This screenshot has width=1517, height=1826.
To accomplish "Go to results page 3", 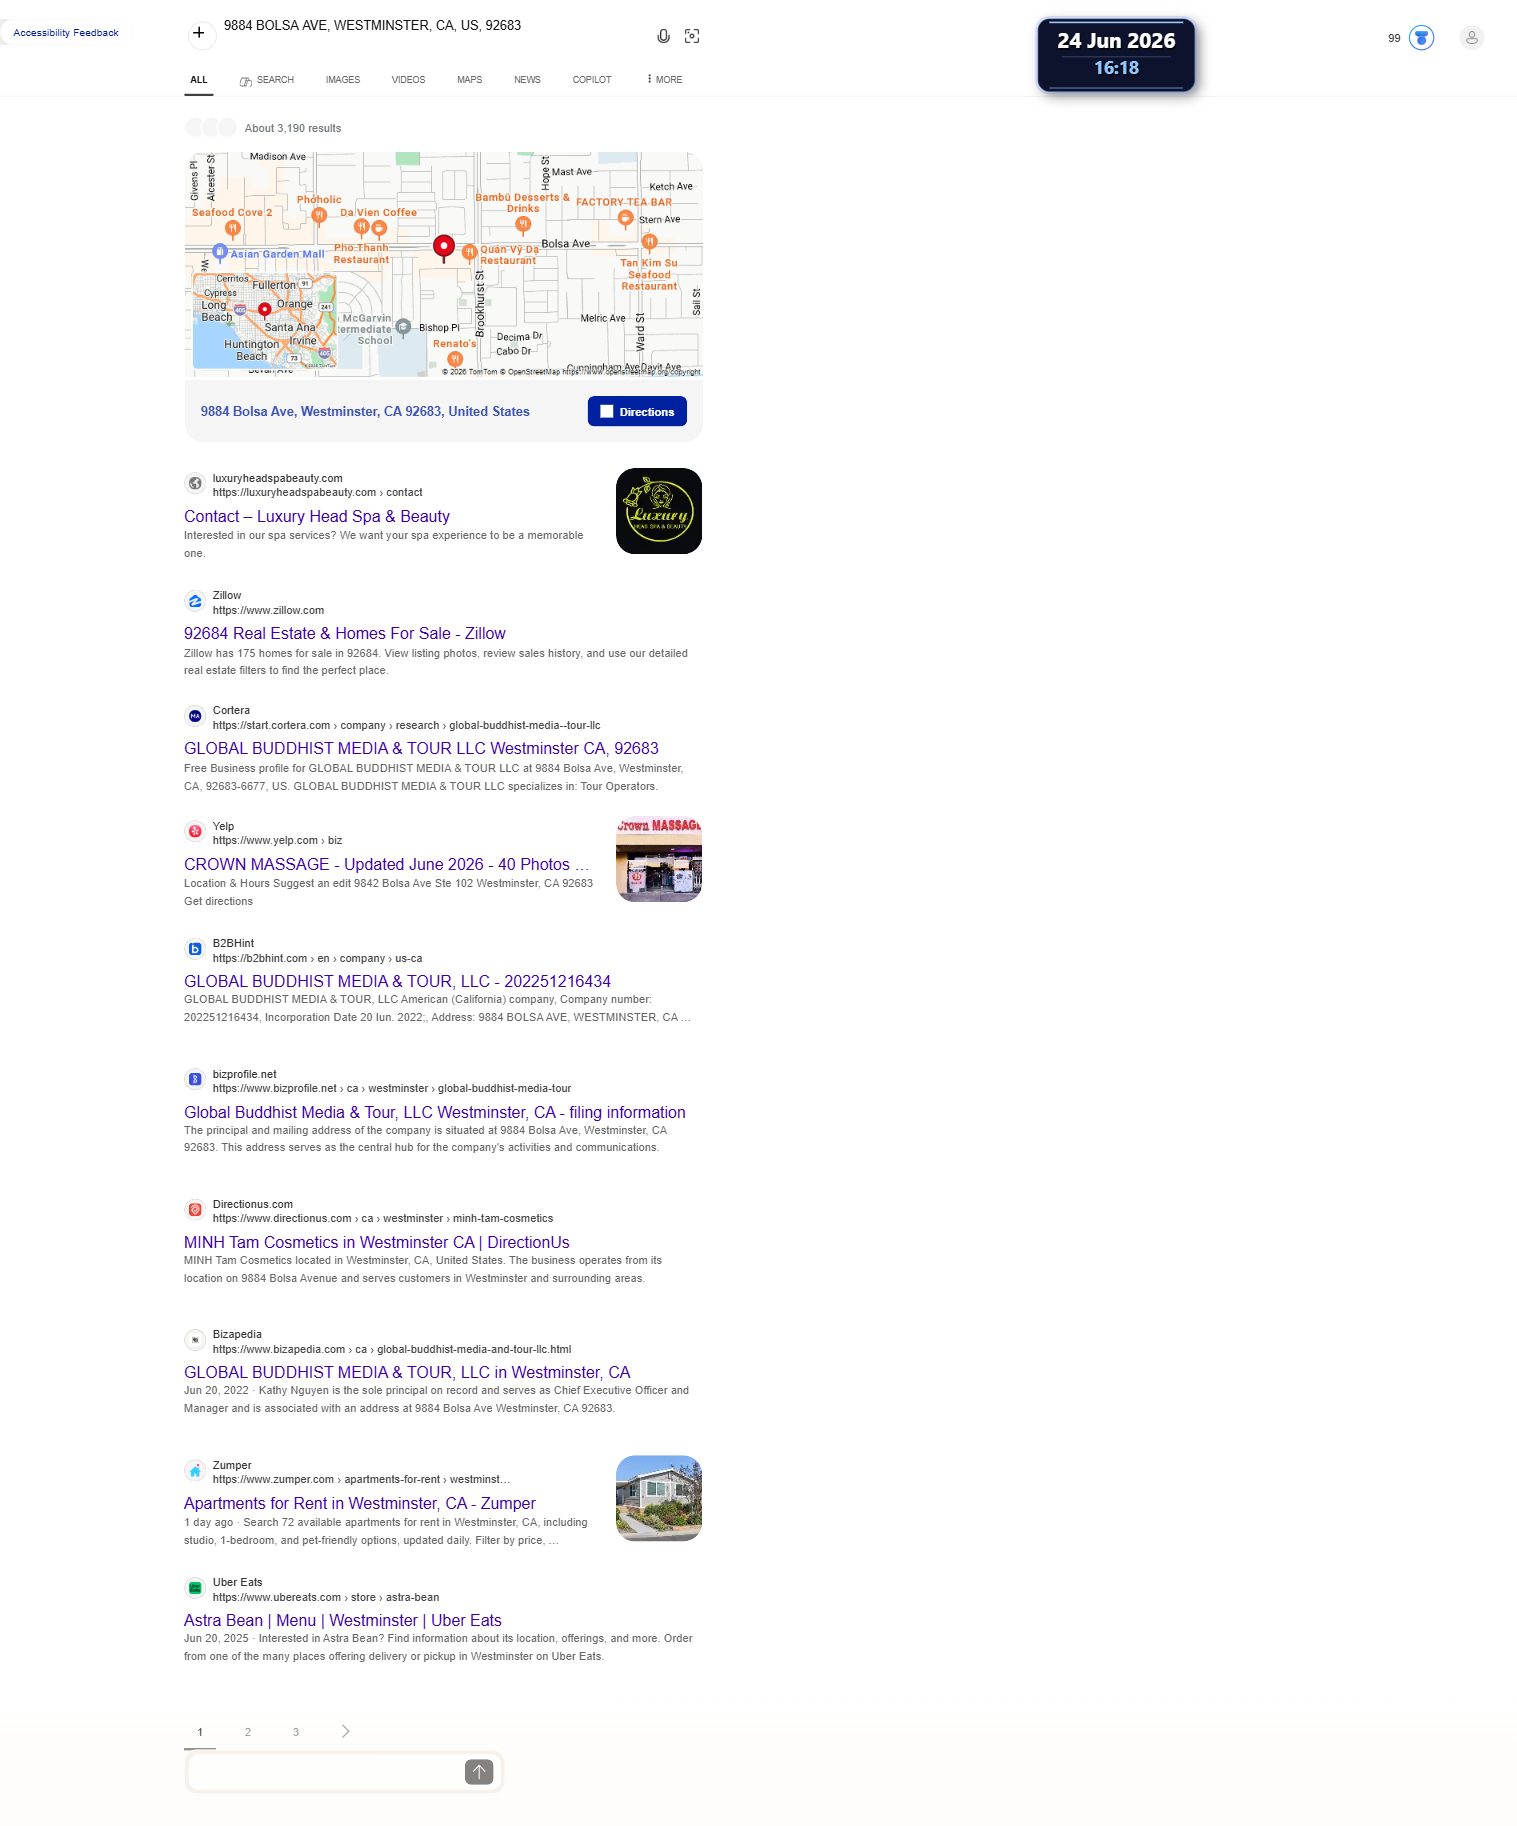I will (x=296, y=1732).
